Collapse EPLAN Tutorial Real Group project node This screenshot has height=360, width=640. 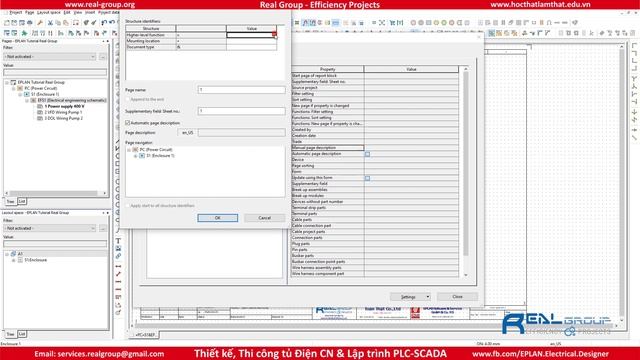coord(7,82)
